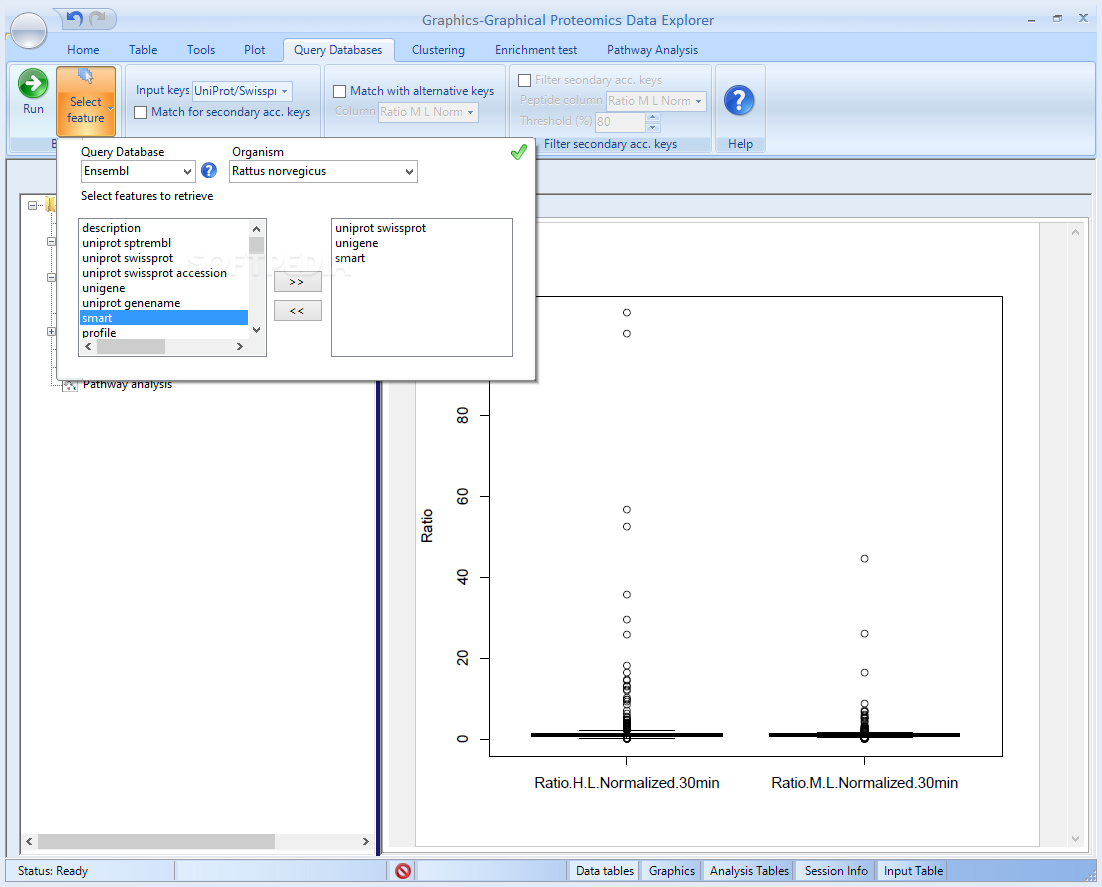The height and width of the screenshot is (887, 1102).
Task: Click the tree panel horizontal scrollbar thumb
Action: click(156, 841)
